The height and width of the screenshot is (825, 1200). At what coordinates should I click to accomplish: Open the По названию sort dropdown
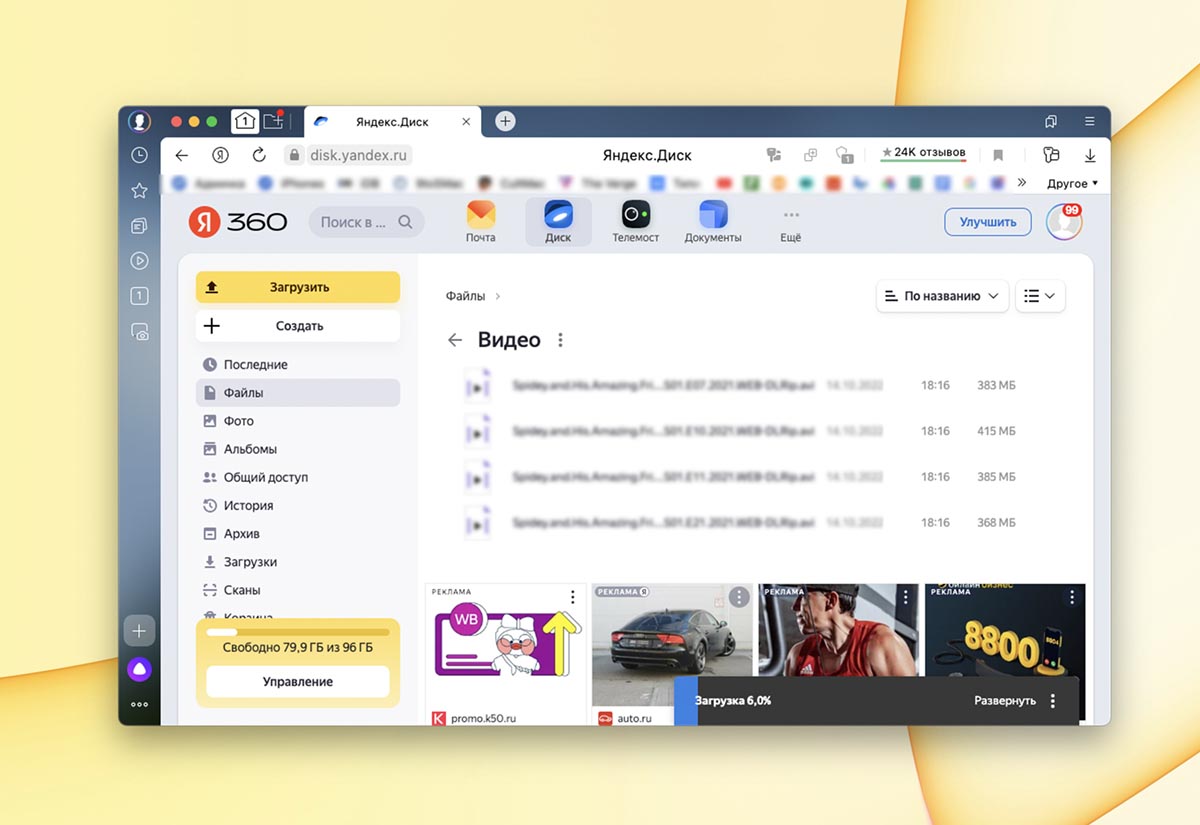(942, 296)
